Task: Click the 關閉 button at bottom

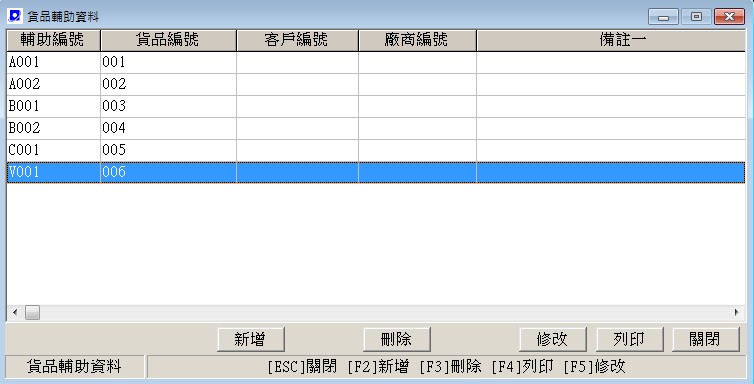Action: [x=705, y=339]
